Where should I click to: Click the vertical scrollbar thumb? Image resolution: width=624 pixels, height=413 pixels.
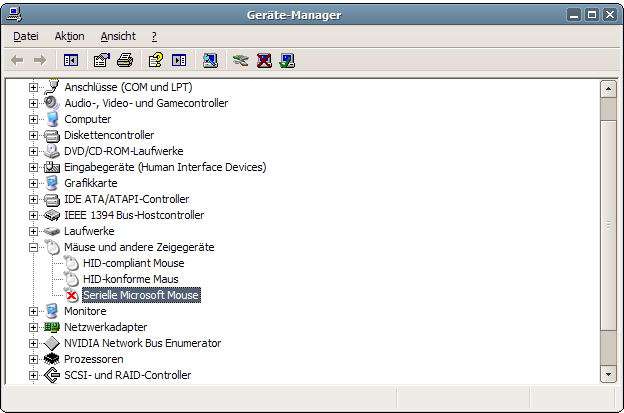click(x=608, y=225)
